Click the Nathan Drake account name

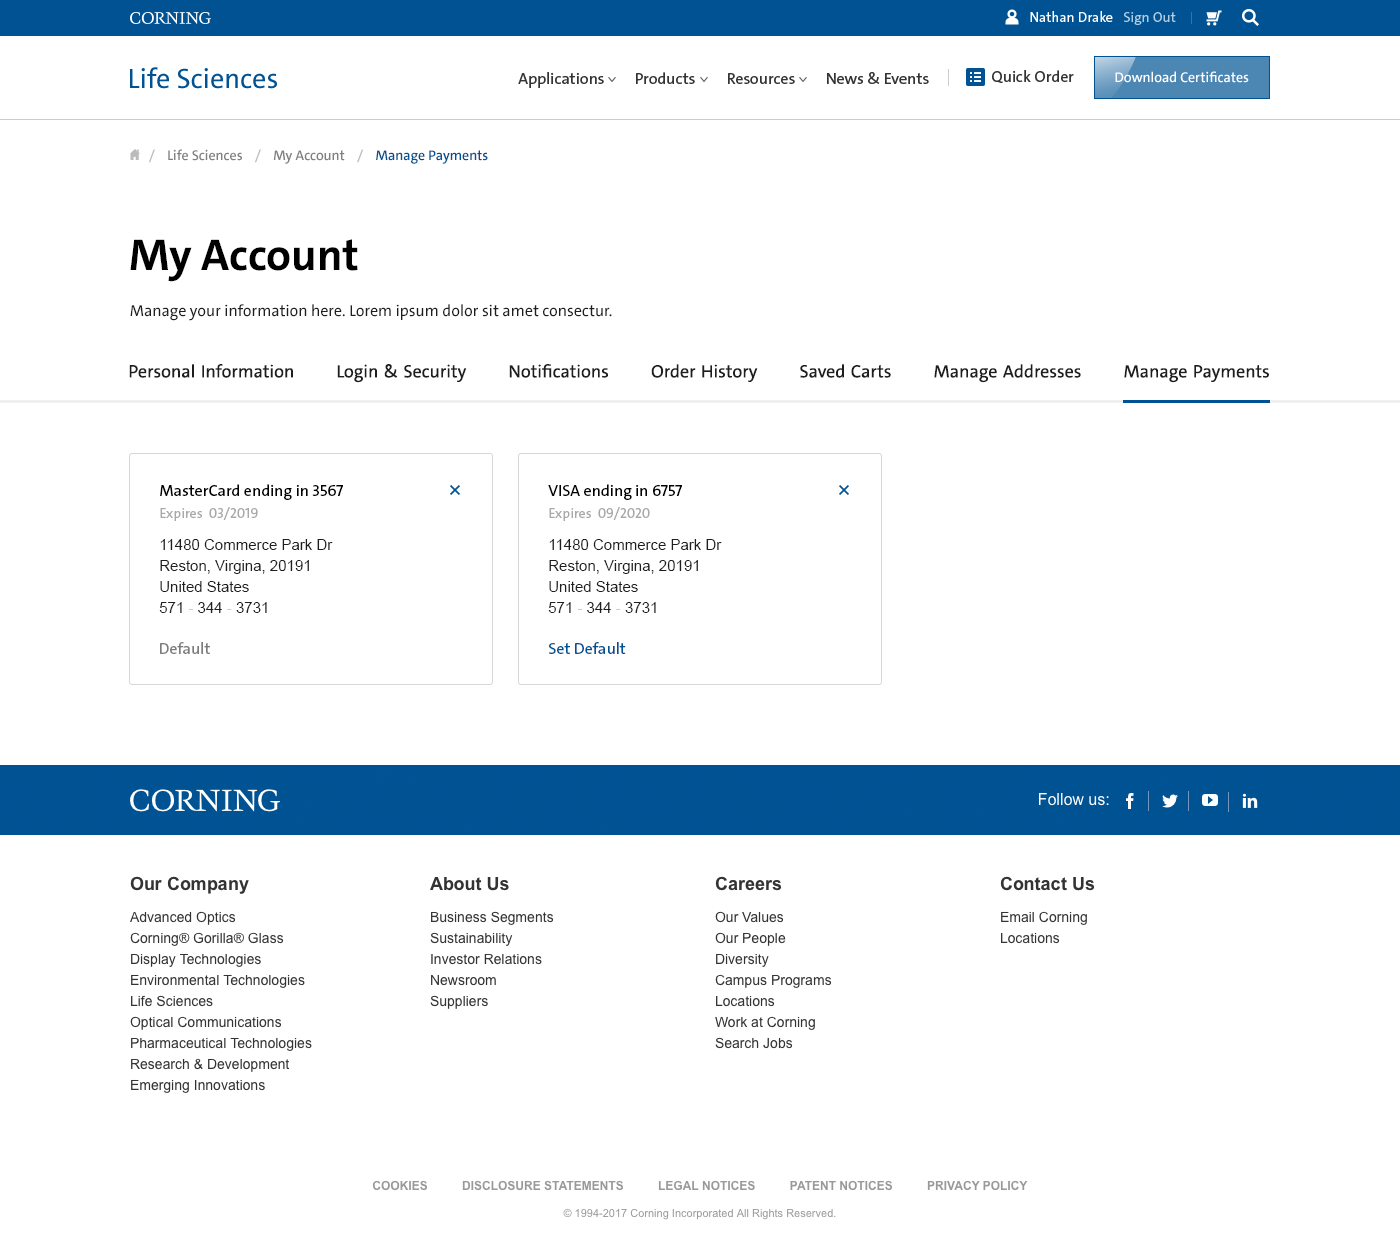[1071, 18]
